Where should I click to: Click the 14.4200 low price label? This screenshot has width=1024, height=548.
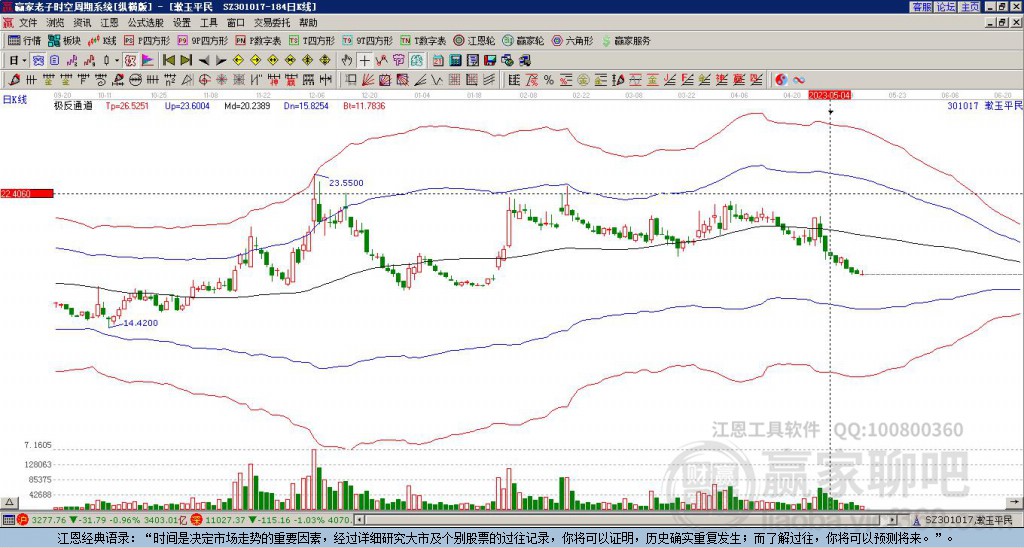click(x=140, y=323)
